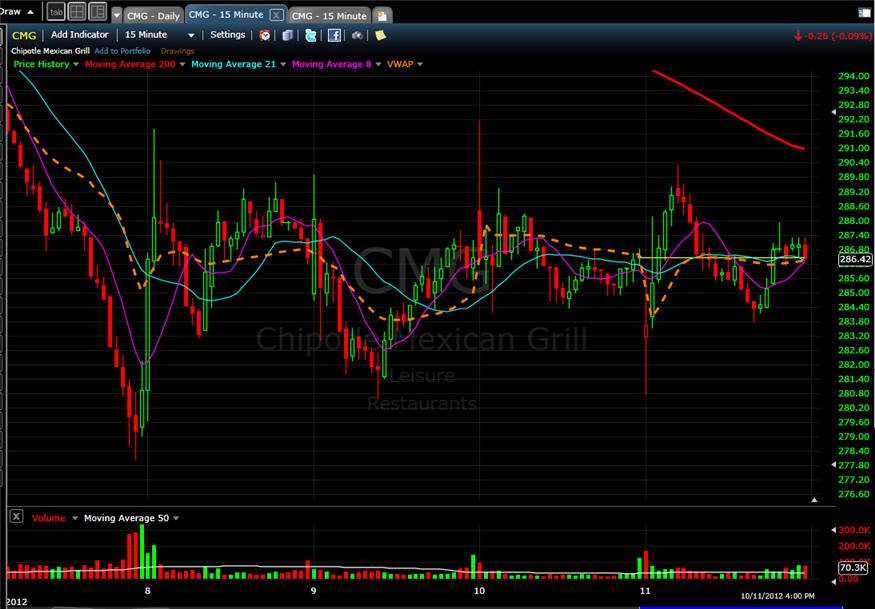Open the Moving Average 21 dropdown arrow
The image size is (875, 609).
tap(283, 64)
